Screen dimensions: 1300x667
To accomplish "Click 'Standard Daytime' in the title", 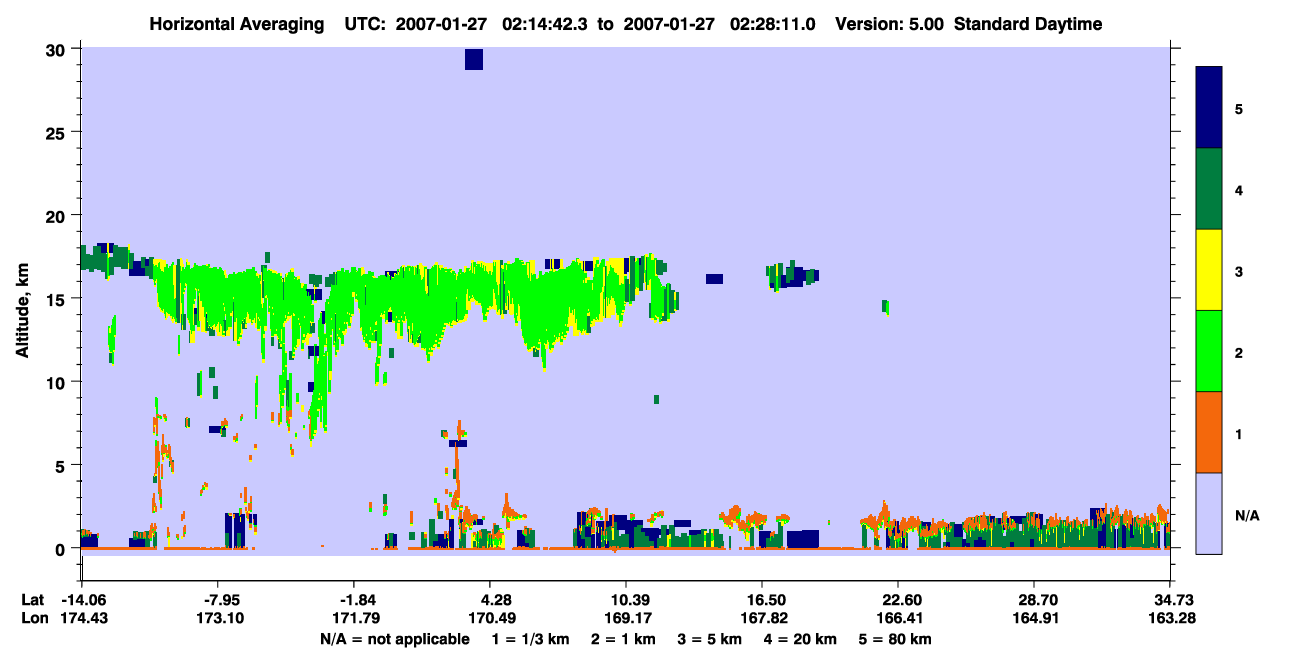I will (x=1028, y=24).
